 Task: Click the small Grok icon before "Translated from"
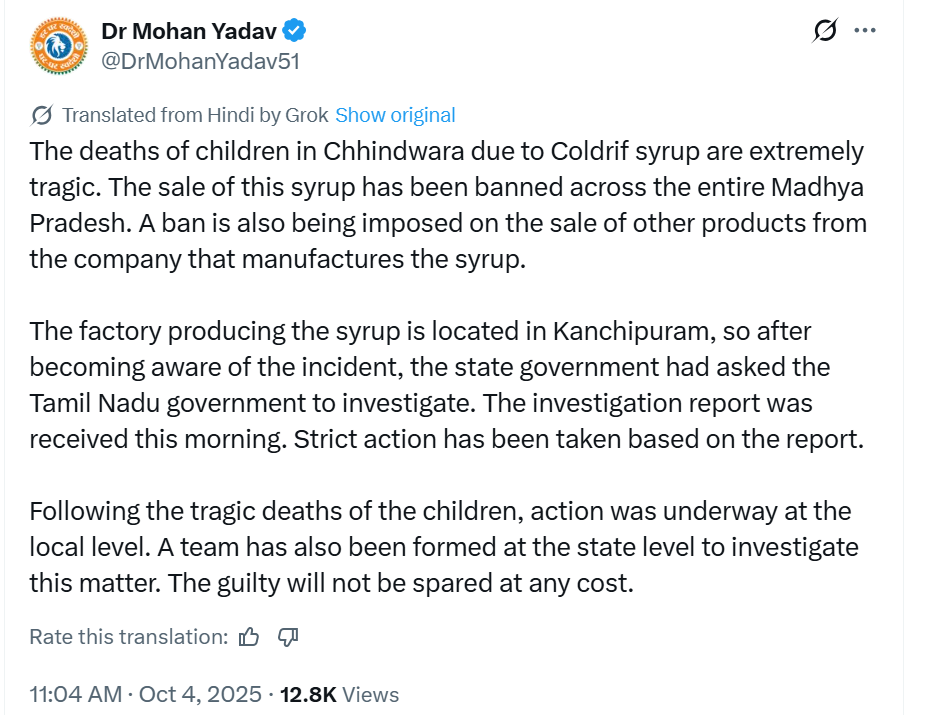point(42,115)
